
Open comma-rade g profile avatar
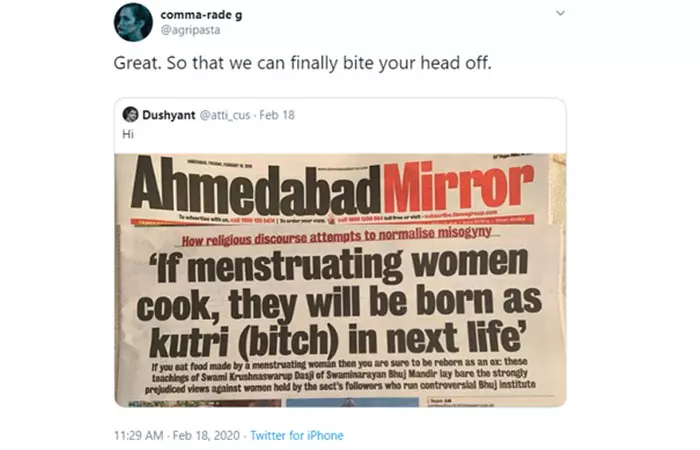point(133,22)
